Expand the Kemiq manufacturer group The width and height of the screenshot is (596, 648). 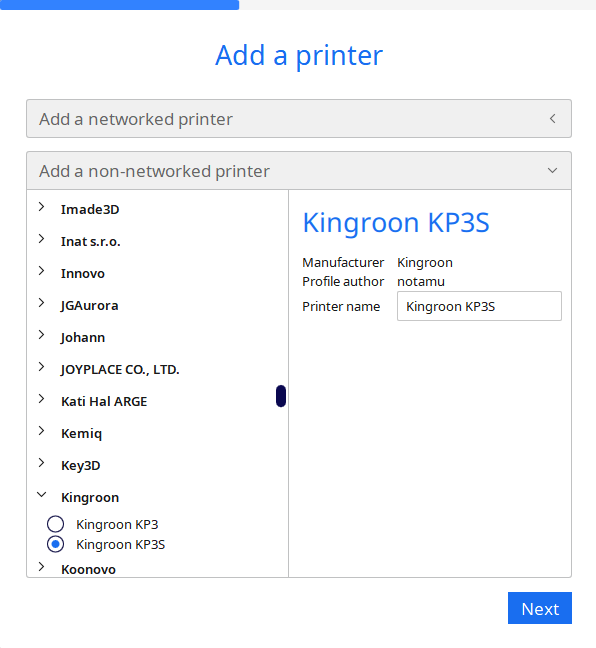click(41, 431)
